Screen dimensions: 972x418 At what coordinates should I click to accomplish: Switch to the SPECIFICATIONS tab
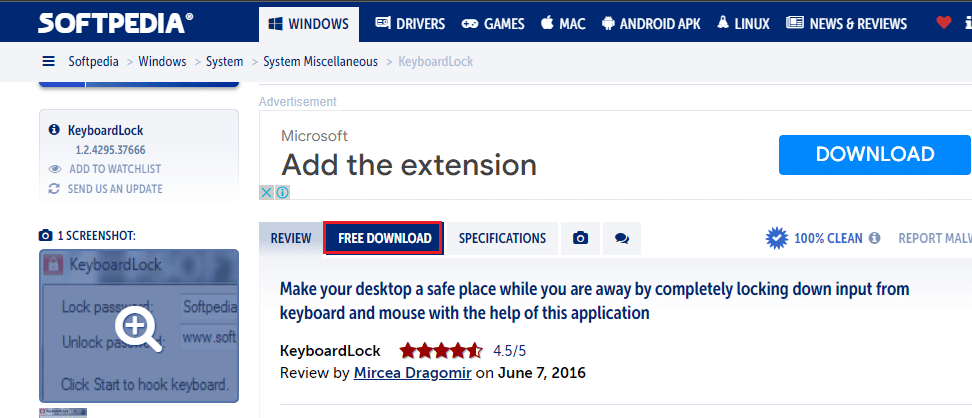[x=502, y=238]
